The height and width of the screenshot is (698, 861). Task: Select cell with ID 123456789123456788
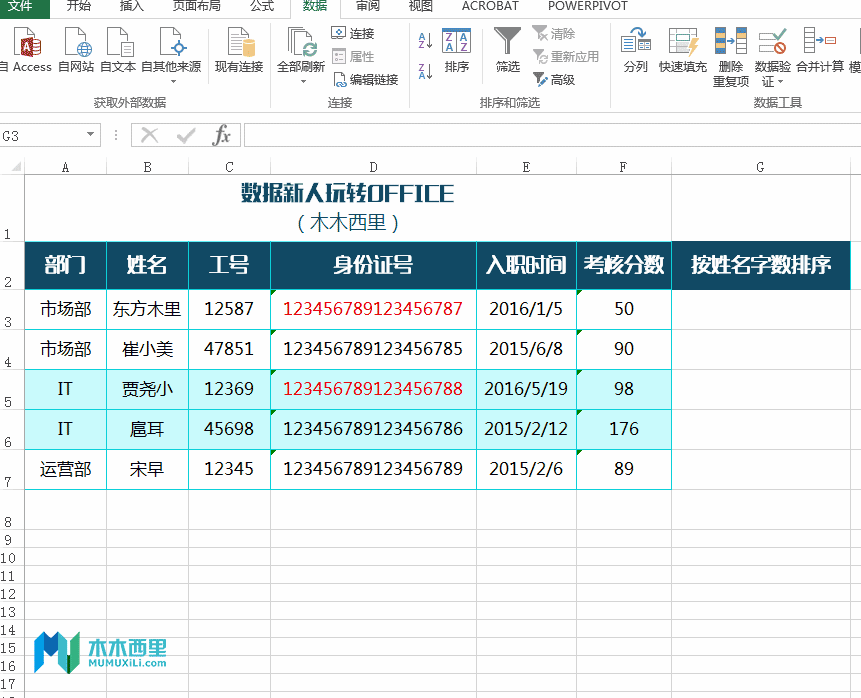click(x=373, y=389)
